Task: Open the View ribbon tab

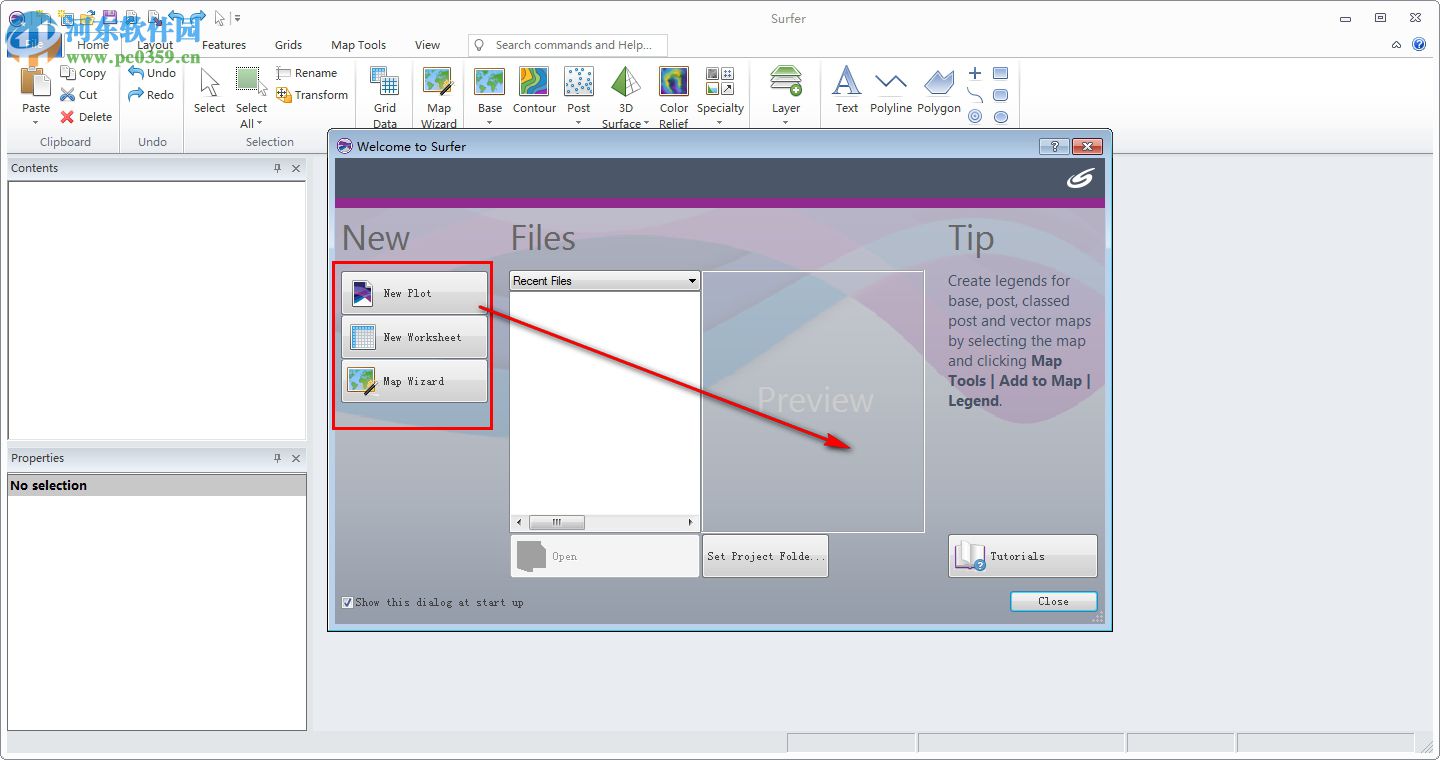Action: (x=427, y=45)
